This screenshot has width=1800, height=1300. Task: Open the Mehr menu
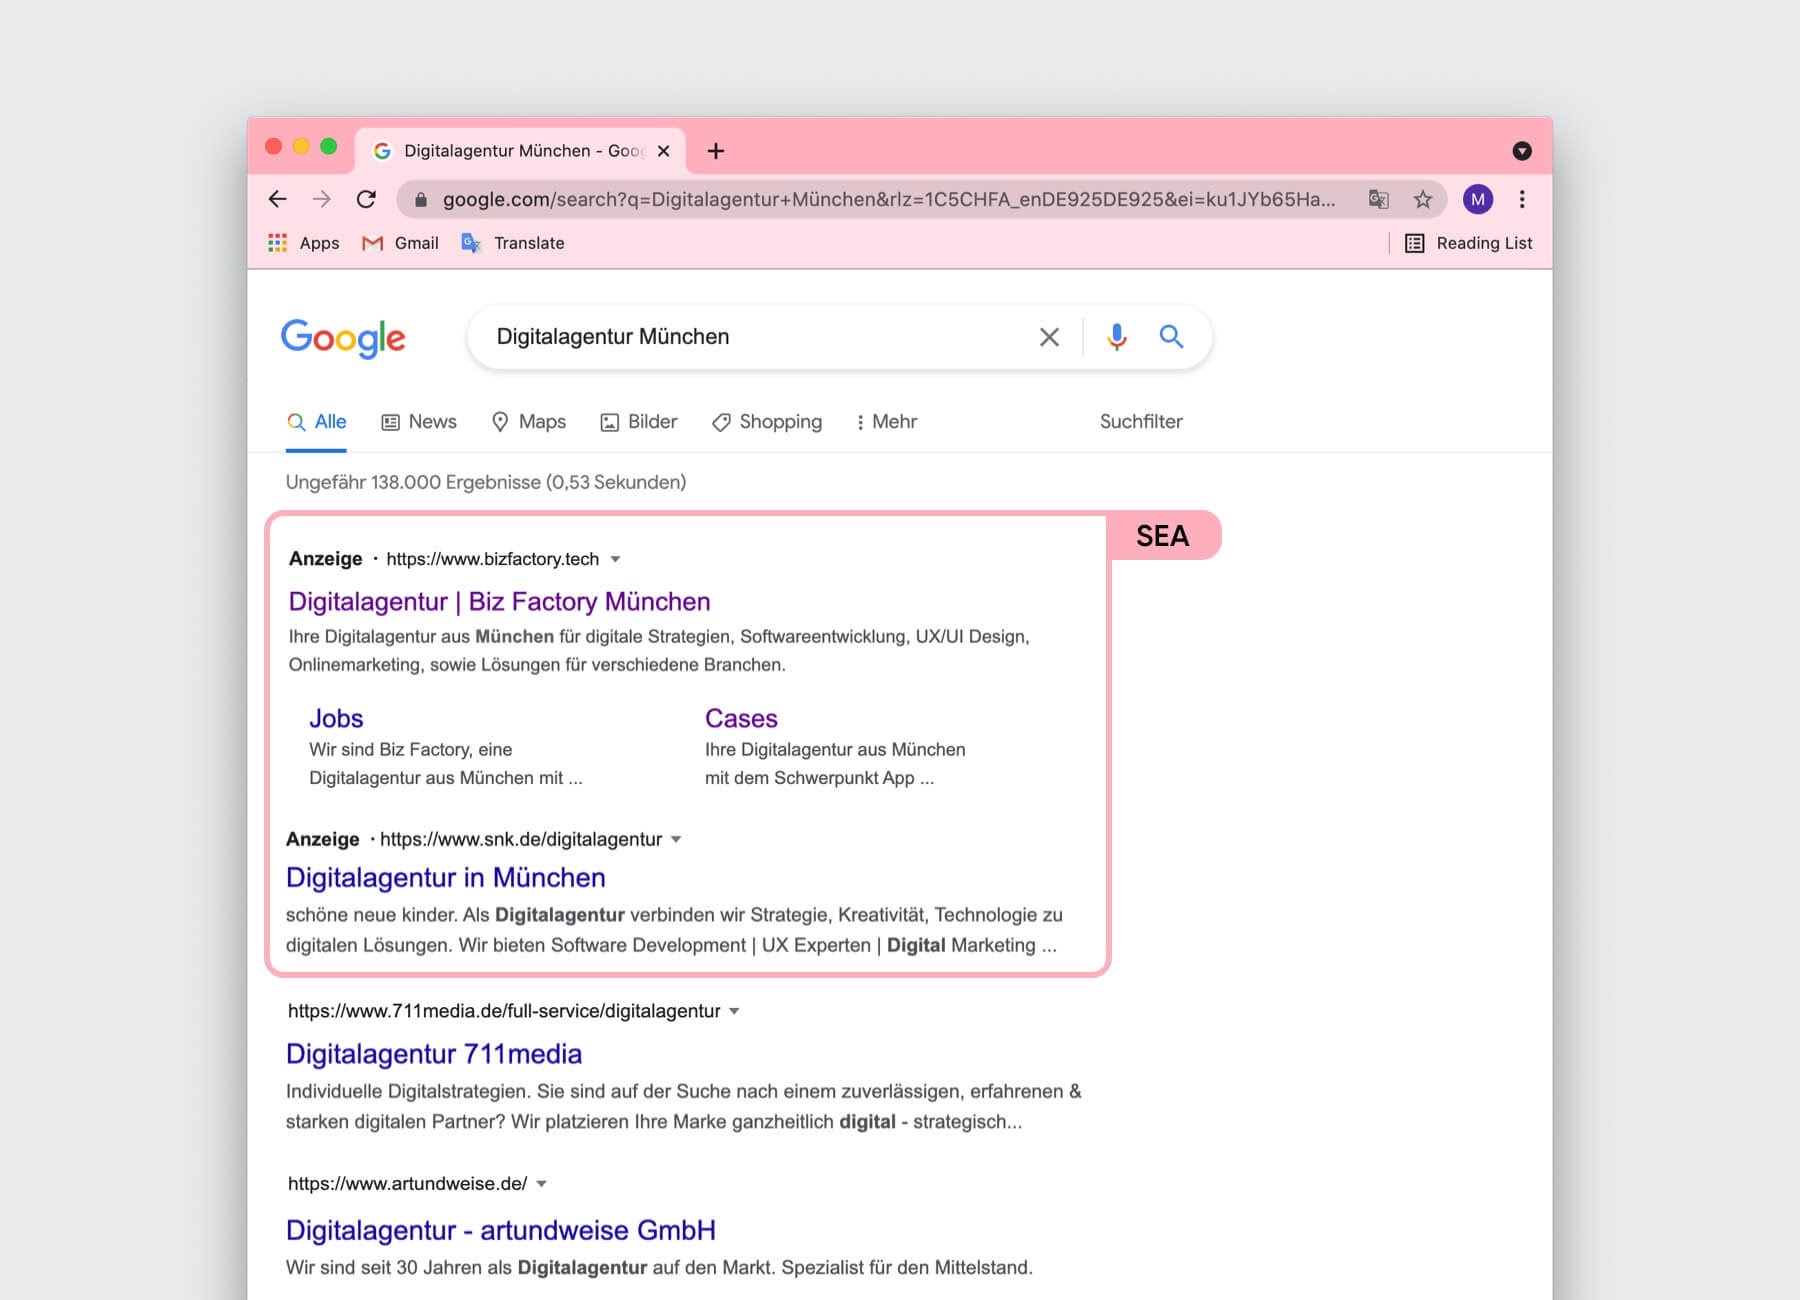pyautogui.click(x=887, y=422)
